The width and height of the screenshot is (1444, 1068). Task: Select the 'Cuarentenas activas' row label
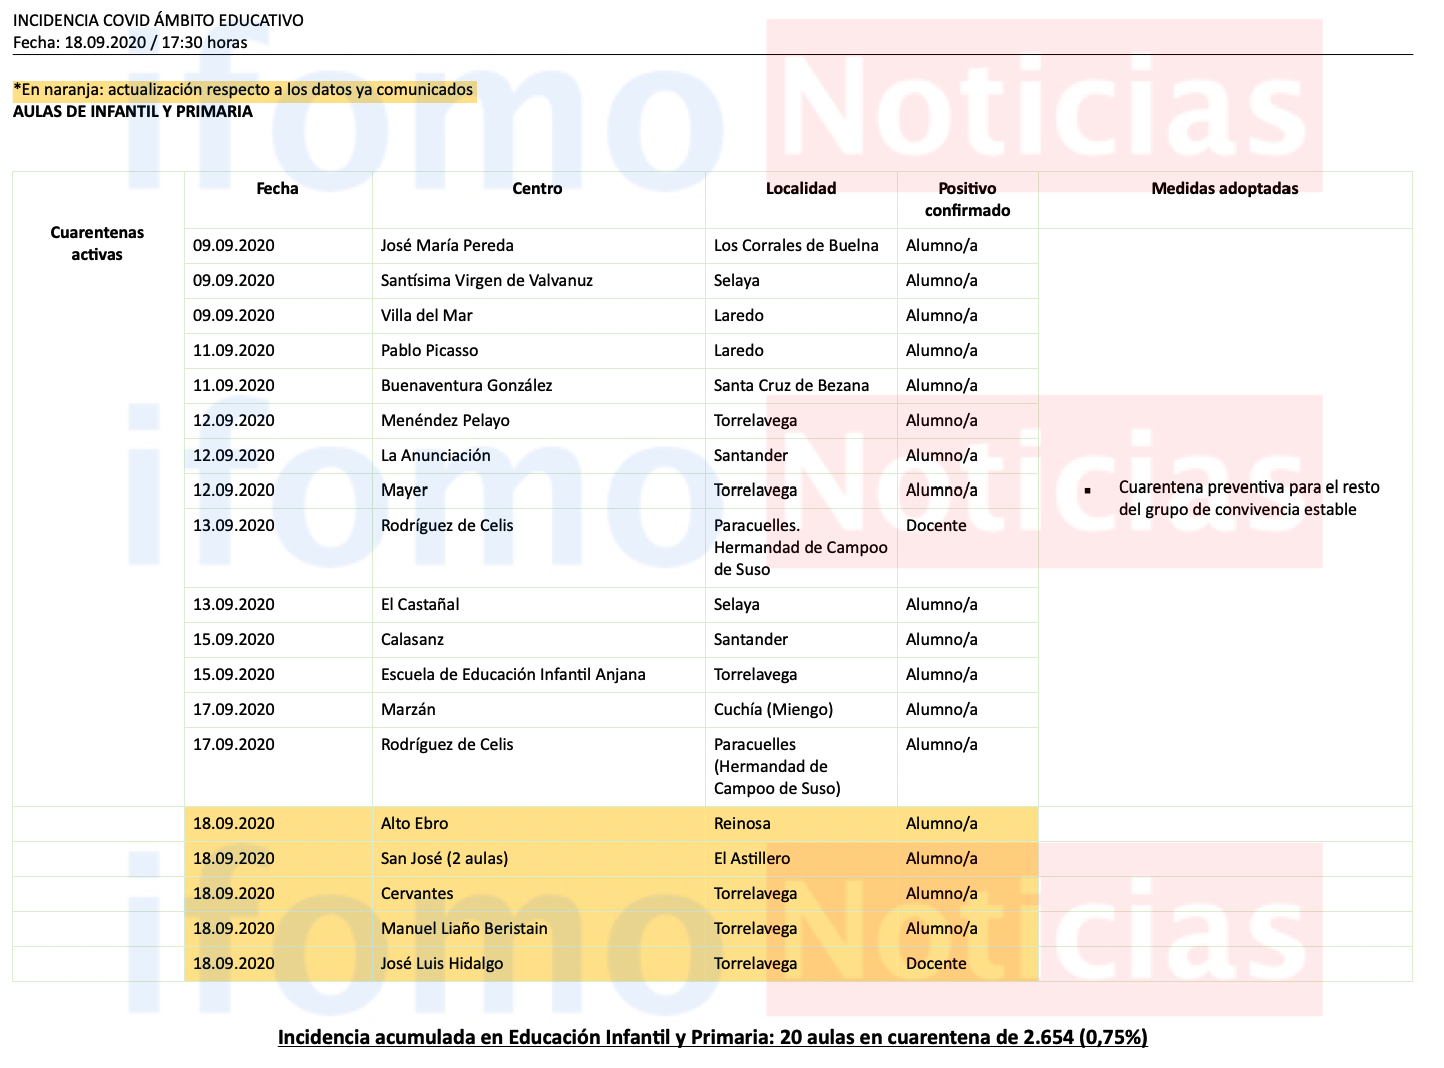coord(97,243)
